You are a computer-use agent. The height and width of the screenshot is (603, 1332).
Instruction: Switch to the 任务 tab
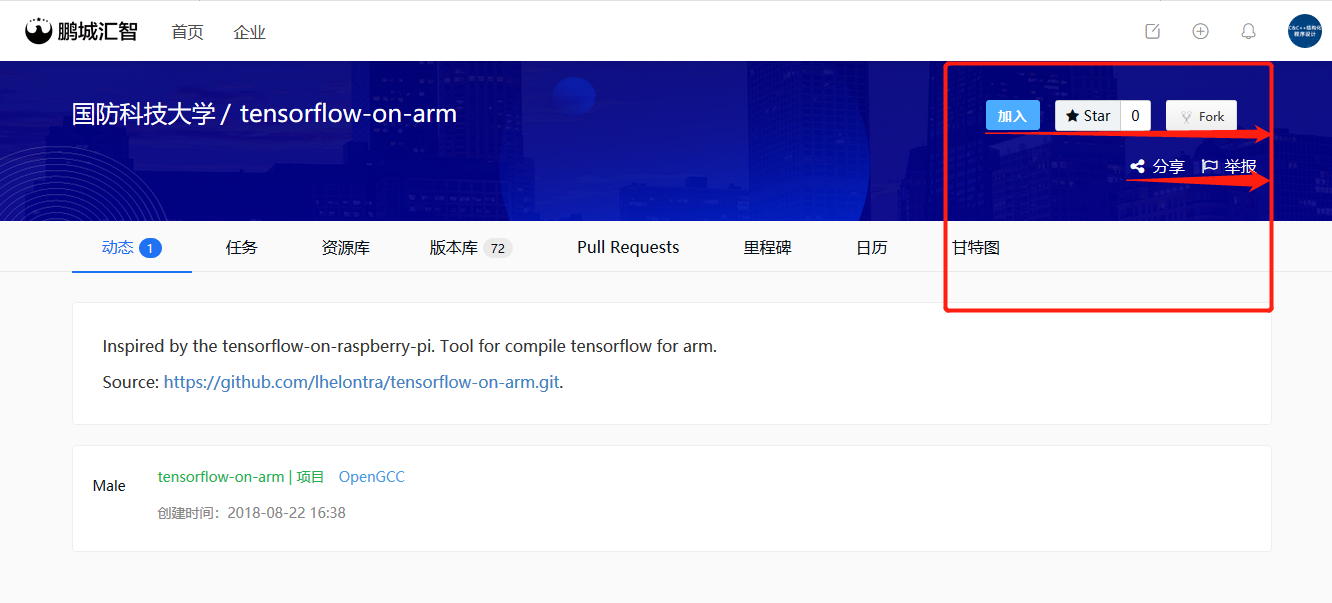tap(242, 247)
